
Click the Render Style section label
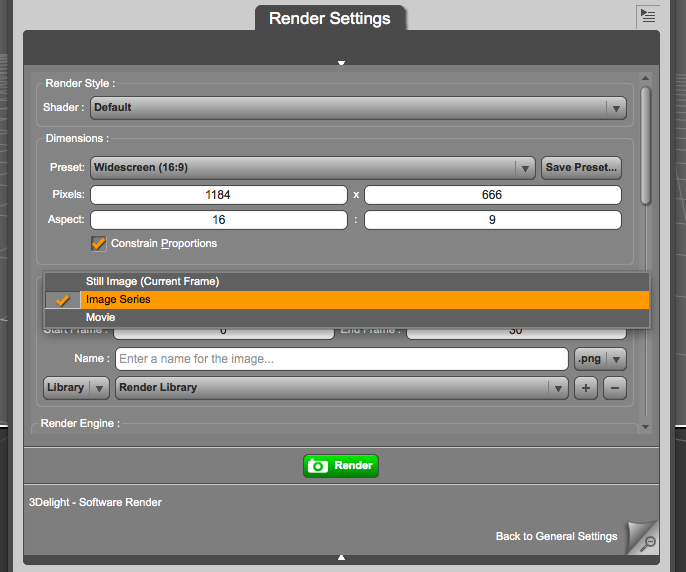tap(80, 84)
